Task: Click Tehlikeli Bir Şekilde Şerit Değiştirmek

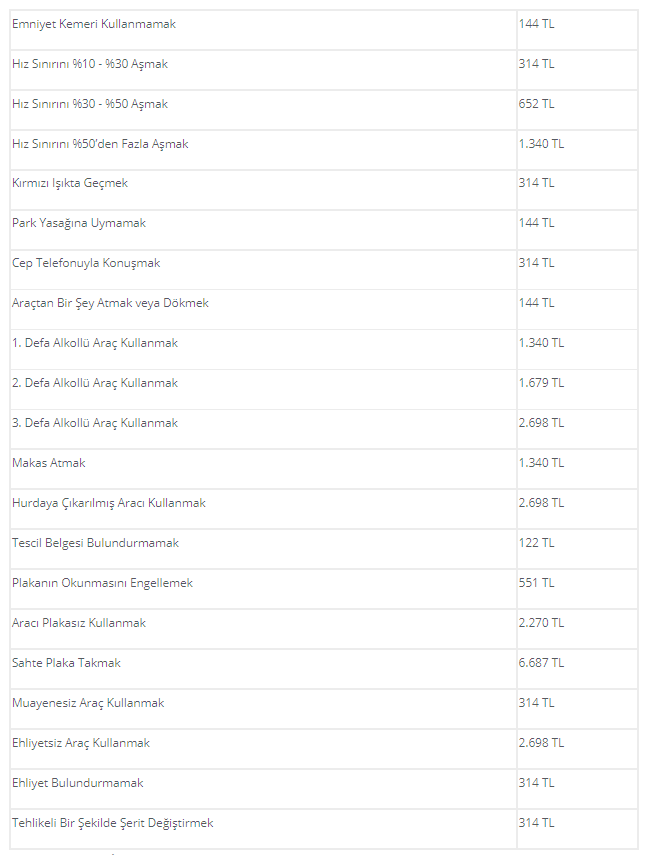Action: tap(112, 823)
